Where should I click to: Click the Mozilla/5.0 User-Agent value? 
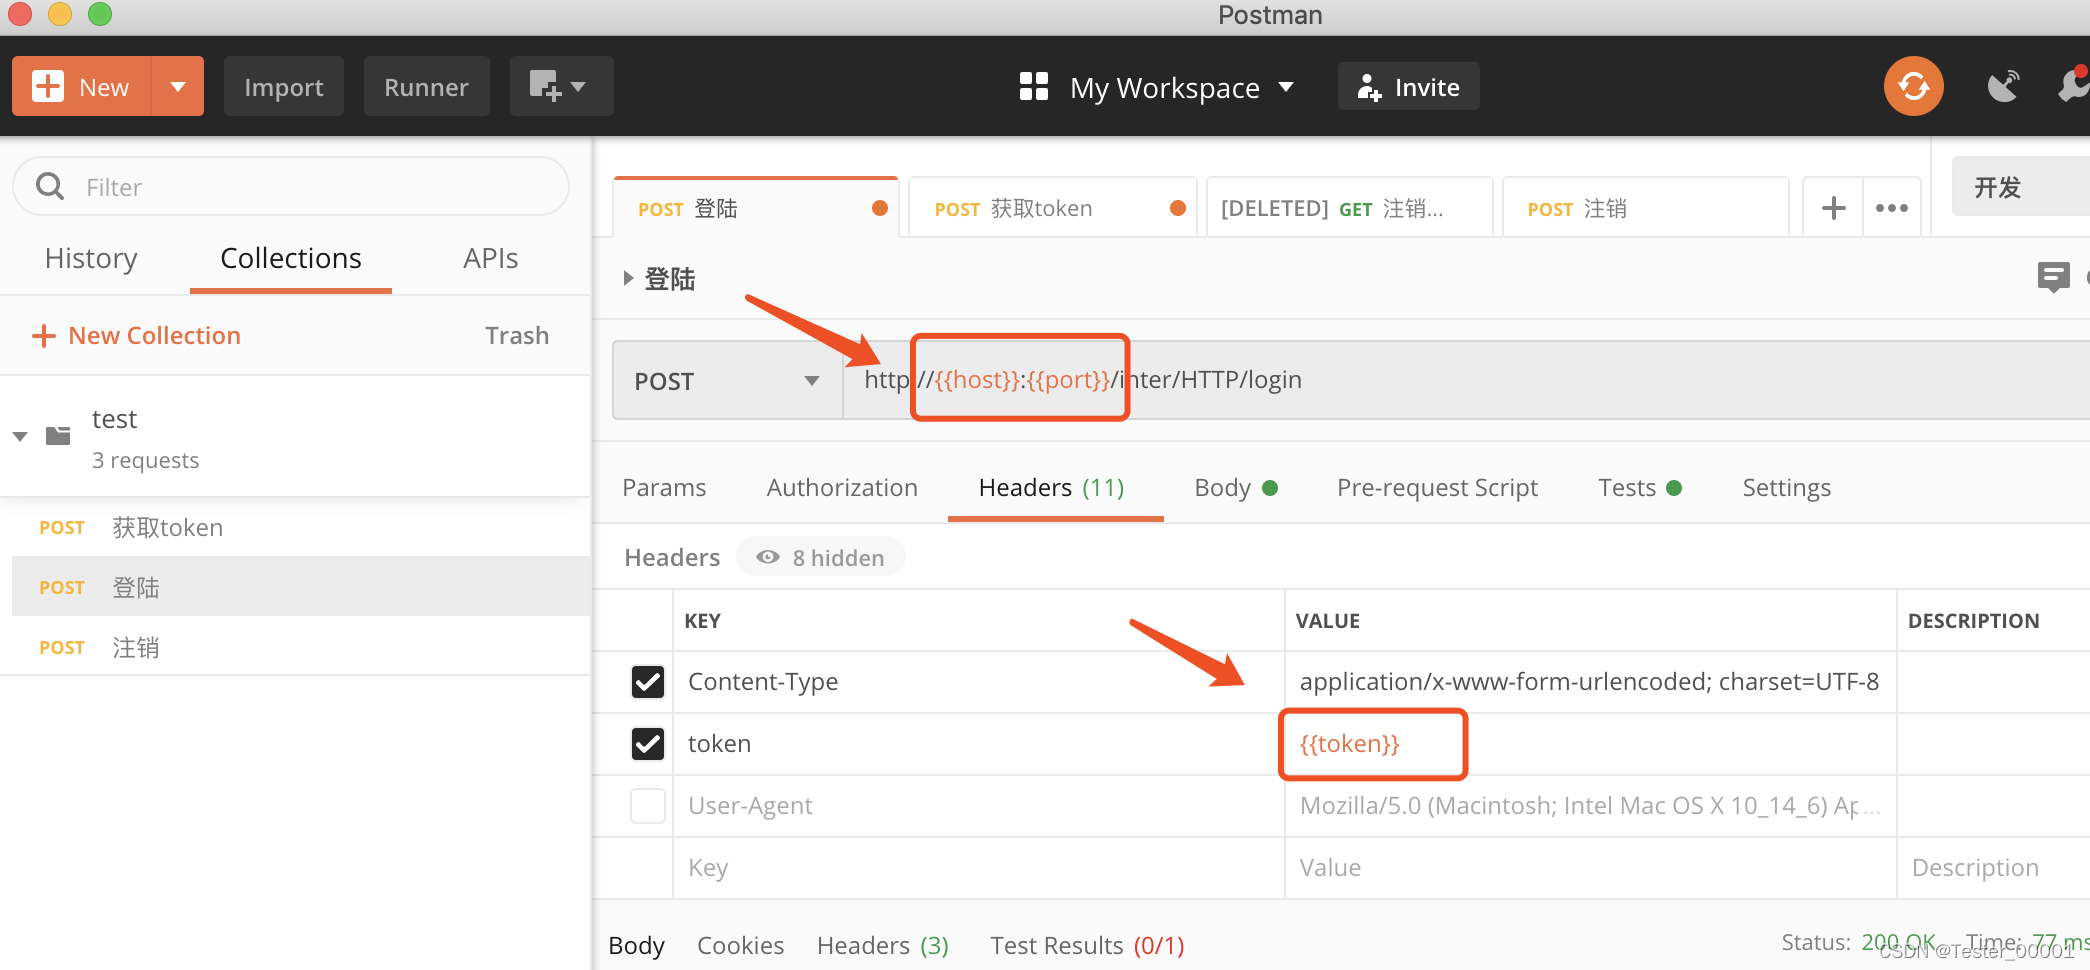coord(1590,806)
